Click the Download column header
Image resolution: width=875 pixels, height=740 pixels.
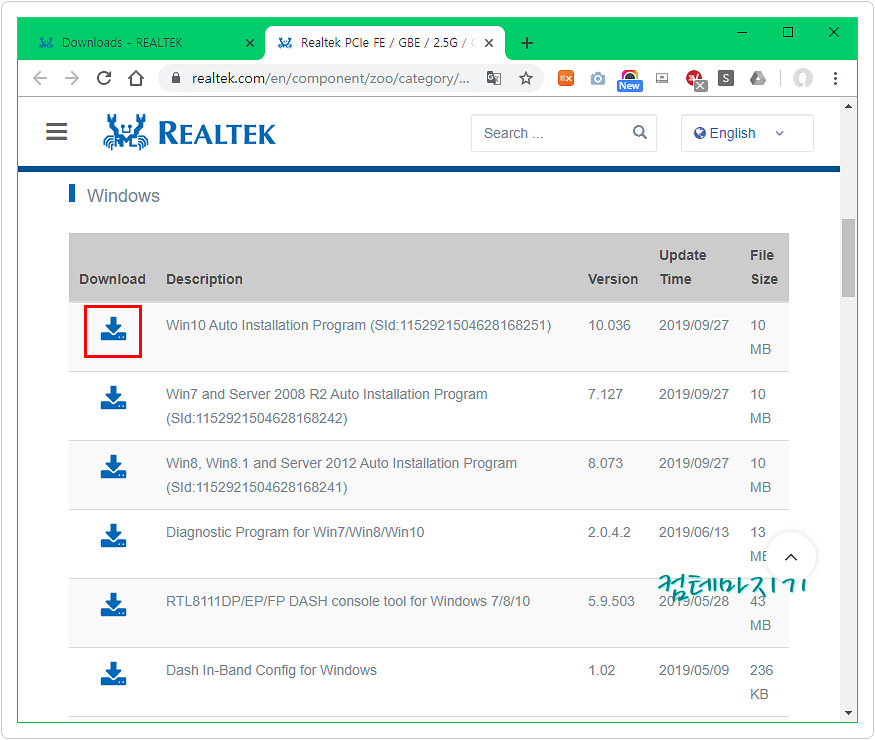point(112,279)
